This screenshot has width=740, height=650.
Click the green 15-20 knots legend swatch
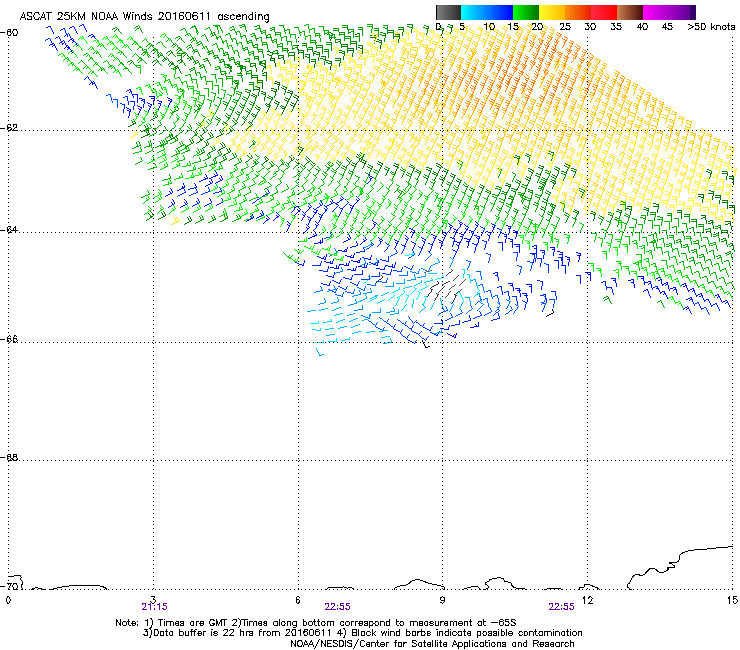click(526, 12)
